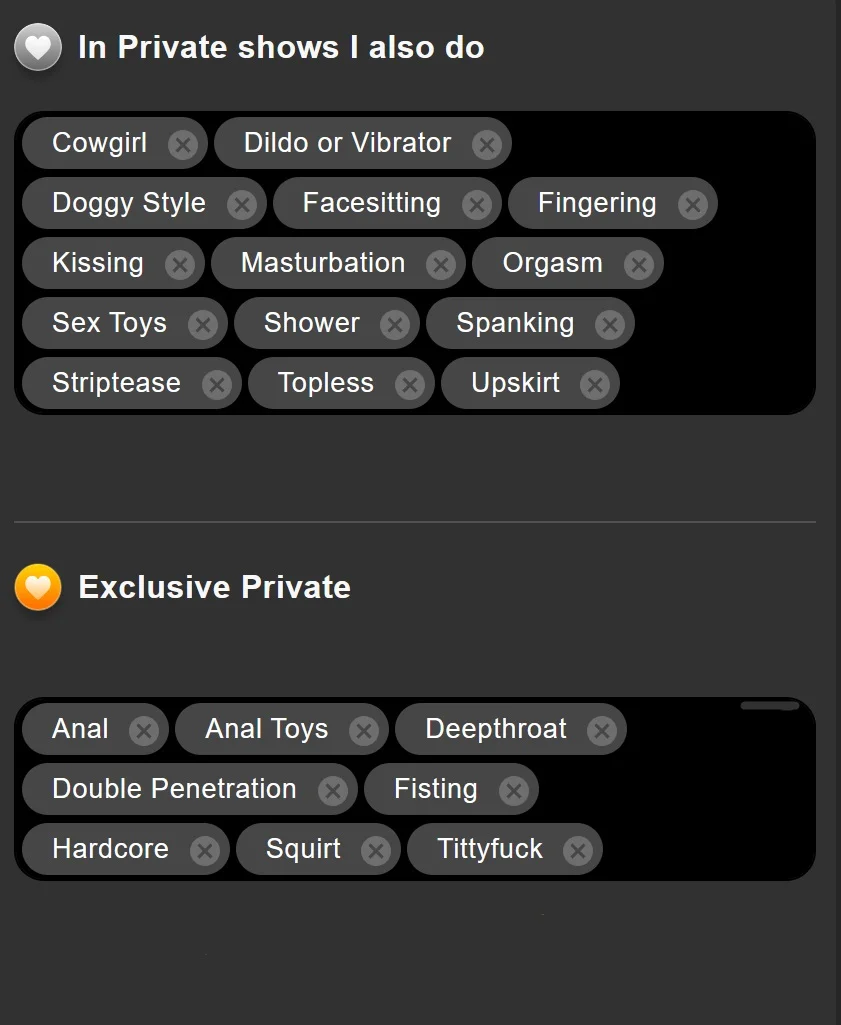Screen dimensions: 841x1025
Task: Click the Squirt tag label
Action: point(303,849)
